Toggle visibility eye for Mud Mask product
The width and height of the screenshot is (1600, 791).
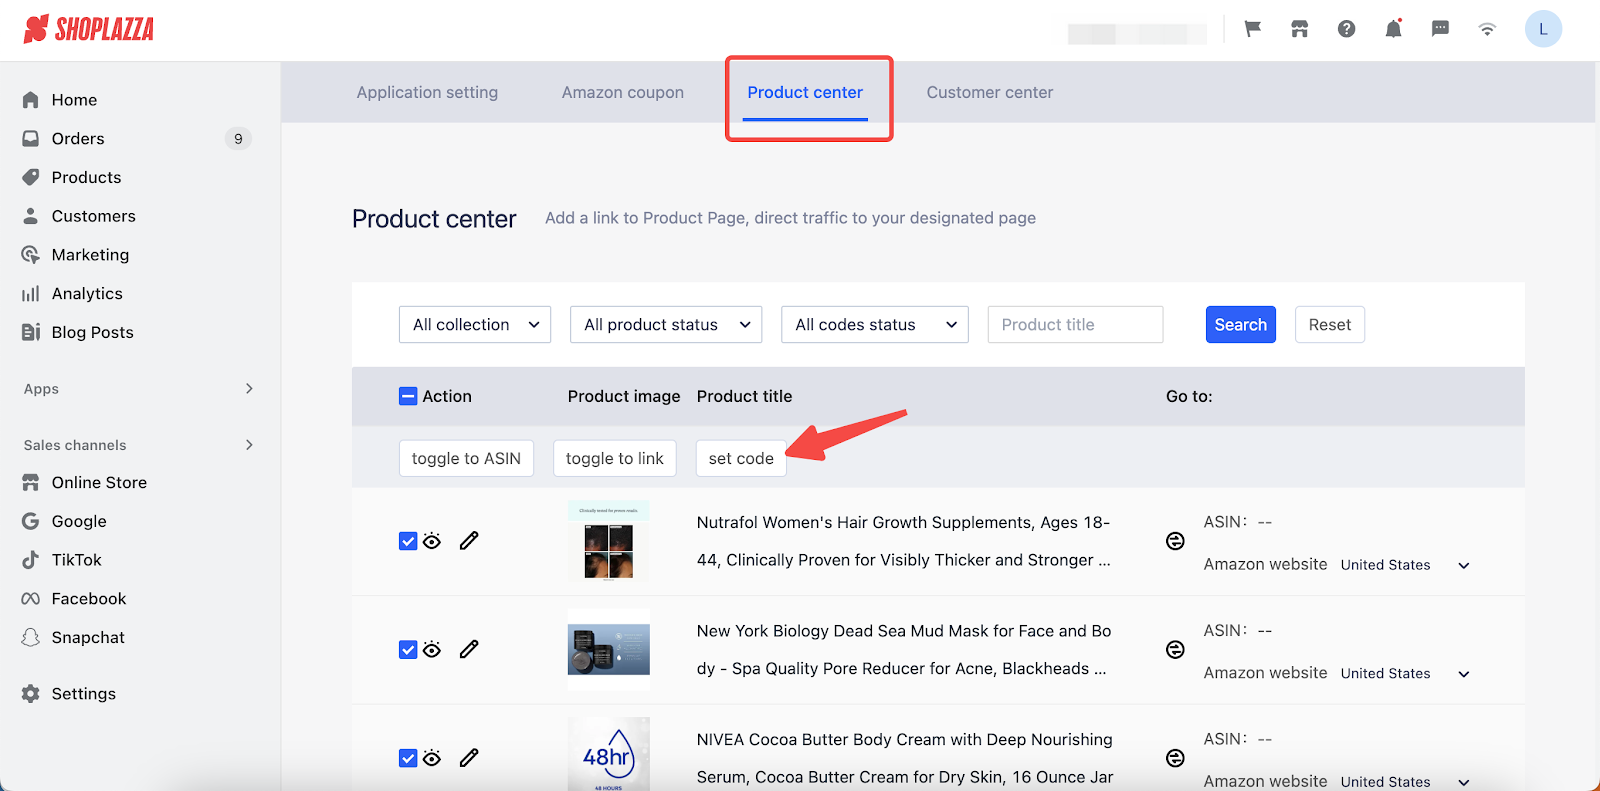(432, 650)
